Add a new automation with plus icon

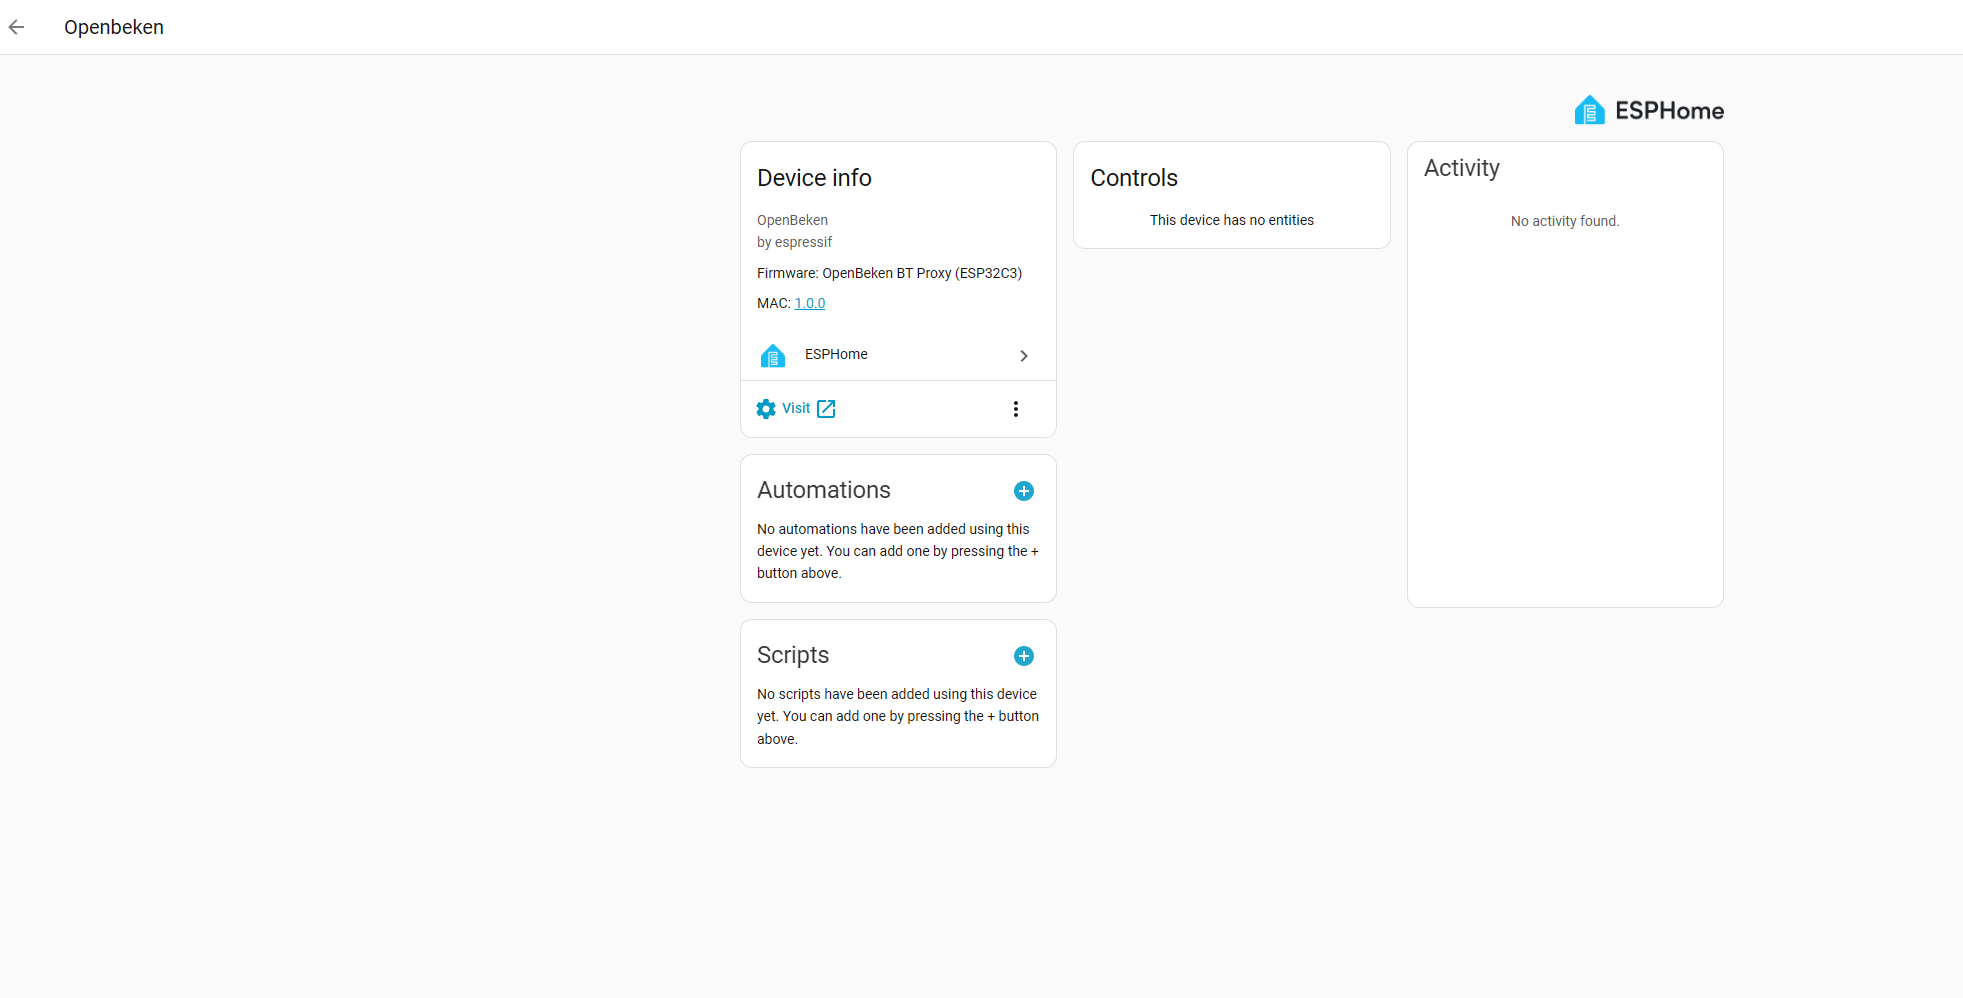click(1024, 491)
